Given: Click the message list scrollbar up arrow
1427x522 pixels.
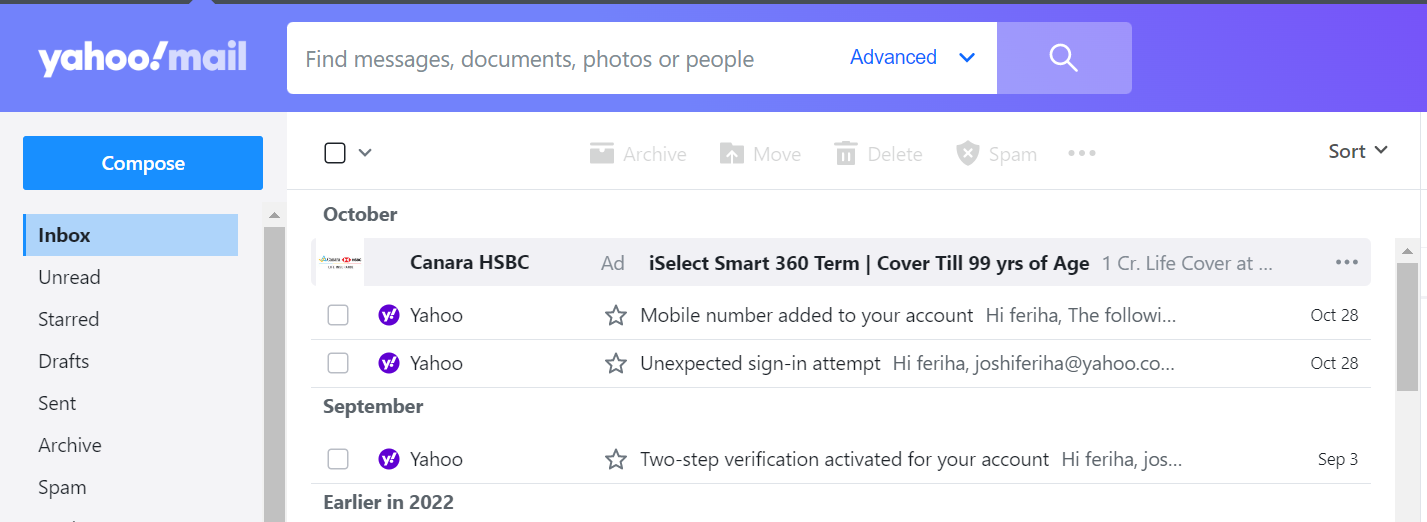Looking at the screenshot, I should pyautogui.click(x=1407, y=250).
